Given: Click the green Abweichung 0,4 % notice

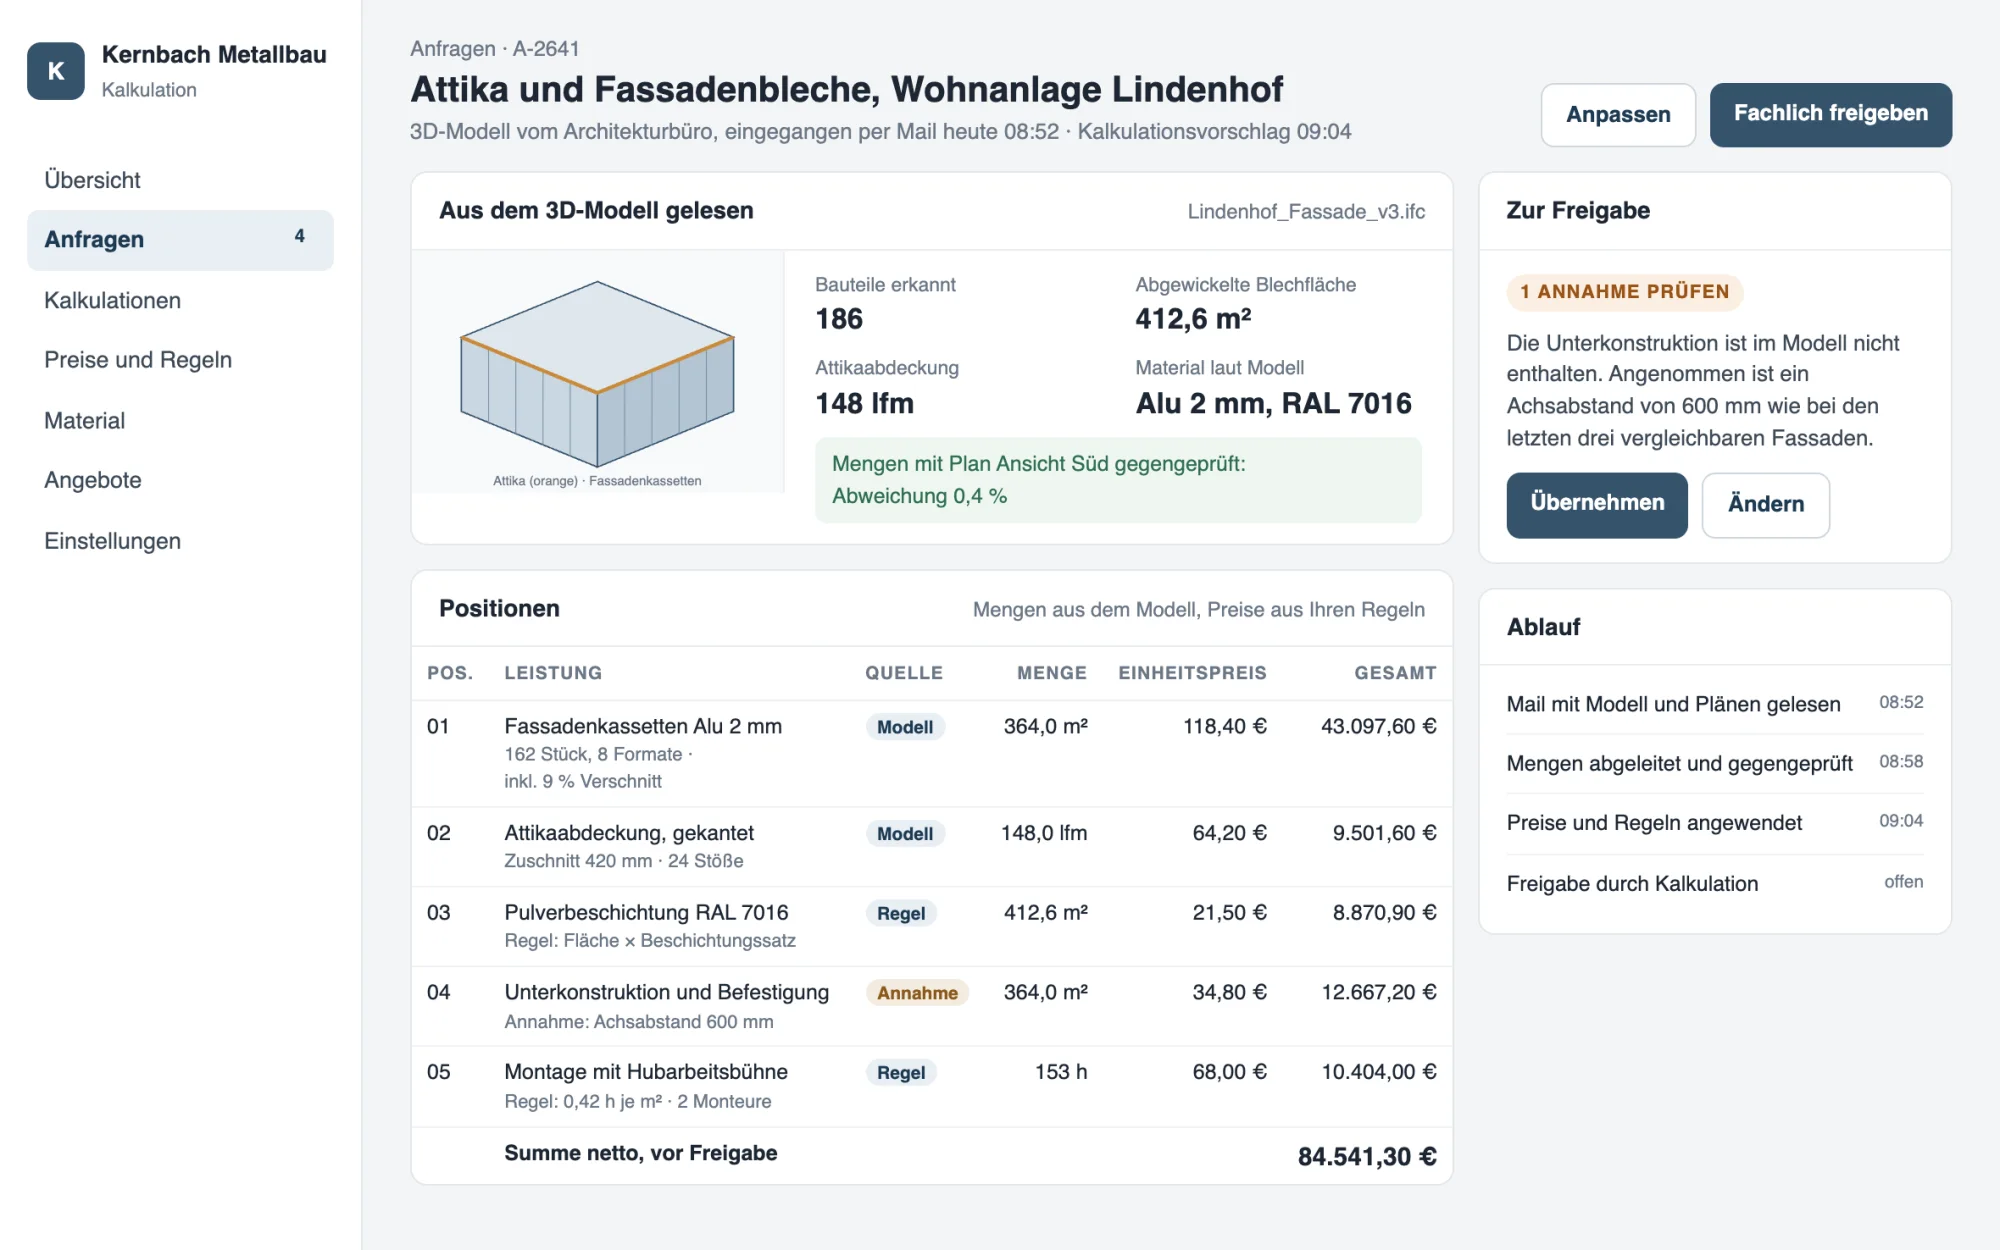Looking at the screenshot, I should click(x=1118, y=480).
